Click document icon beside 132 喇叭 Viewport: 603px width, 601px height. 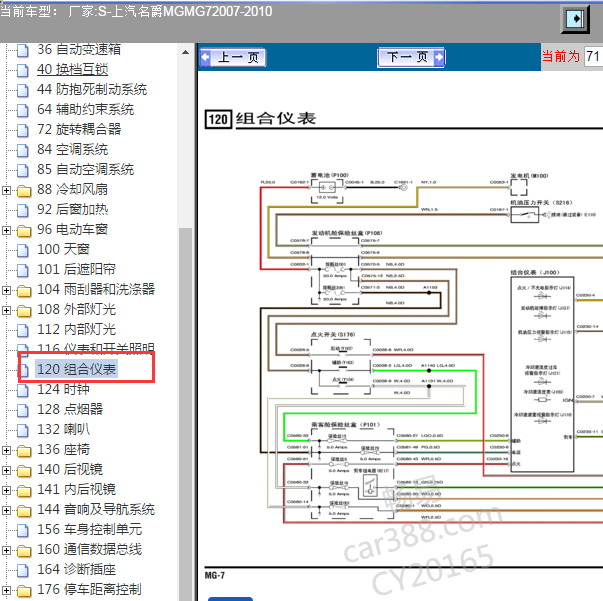23,430
